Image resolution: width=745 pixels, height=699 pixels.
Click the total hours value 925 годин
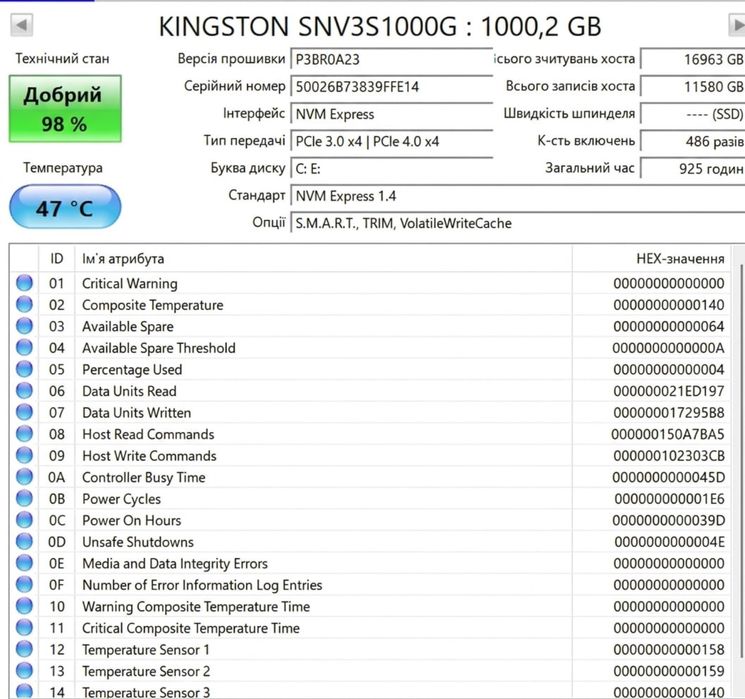point(693,169)
